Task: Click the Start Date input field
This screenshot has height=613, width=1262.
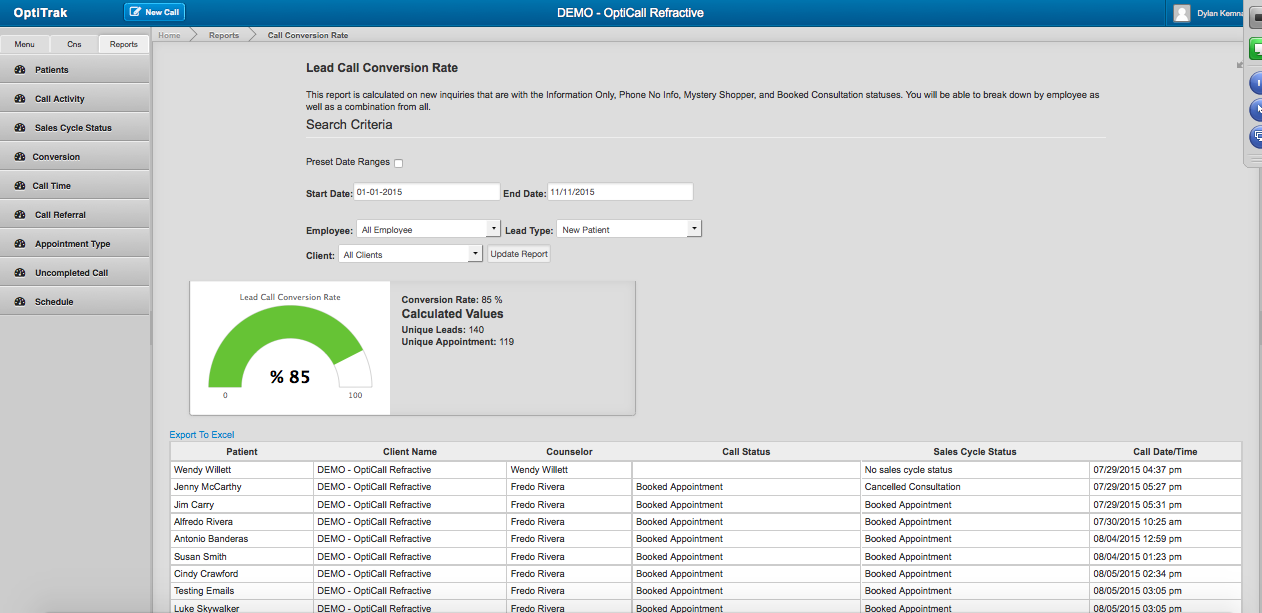Action: click(x=426, y=192)
